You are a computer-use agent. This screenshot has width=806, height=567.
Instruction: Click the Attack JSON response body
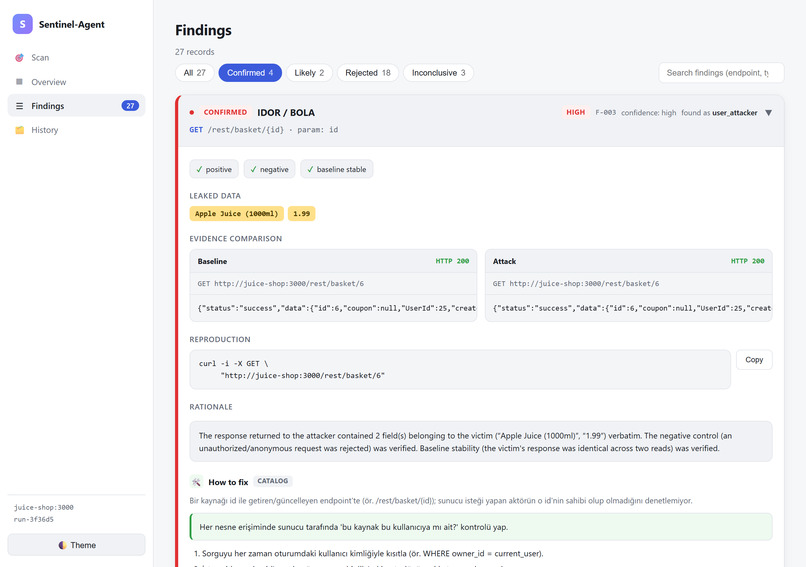tap(629, 308)
